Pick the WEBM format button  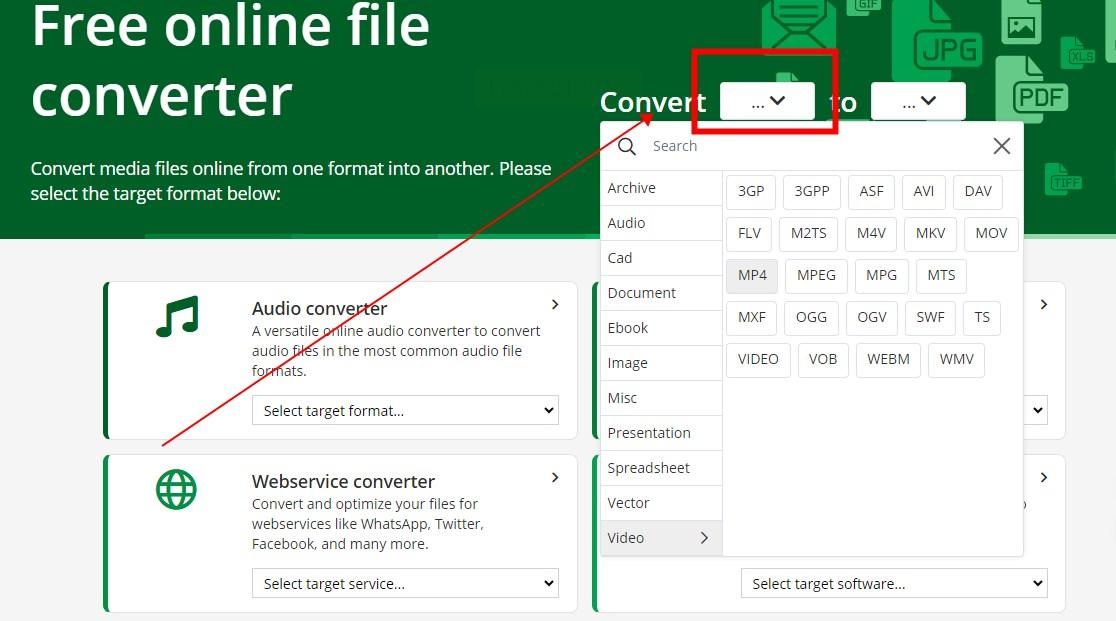[x=888, y=359]
